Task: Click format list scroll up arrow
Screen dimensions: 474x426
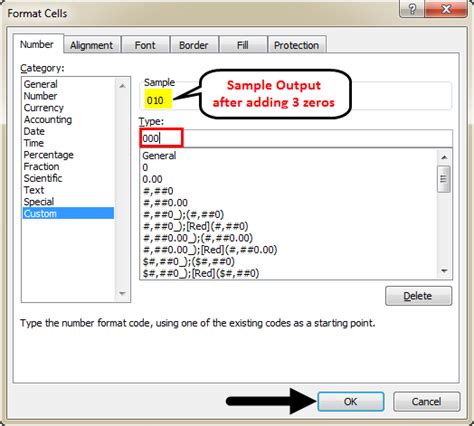Action: tap(444, 157)
